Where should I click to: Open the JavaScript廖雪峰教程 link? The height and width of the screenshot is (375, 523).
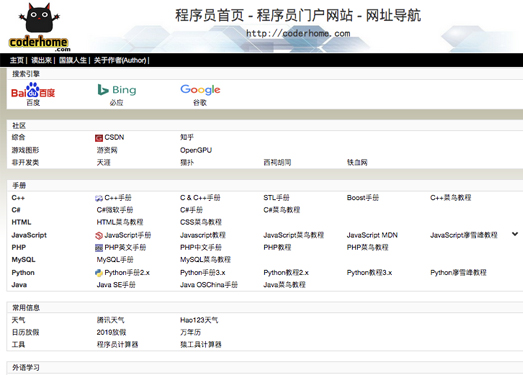(x=464, y=235)
